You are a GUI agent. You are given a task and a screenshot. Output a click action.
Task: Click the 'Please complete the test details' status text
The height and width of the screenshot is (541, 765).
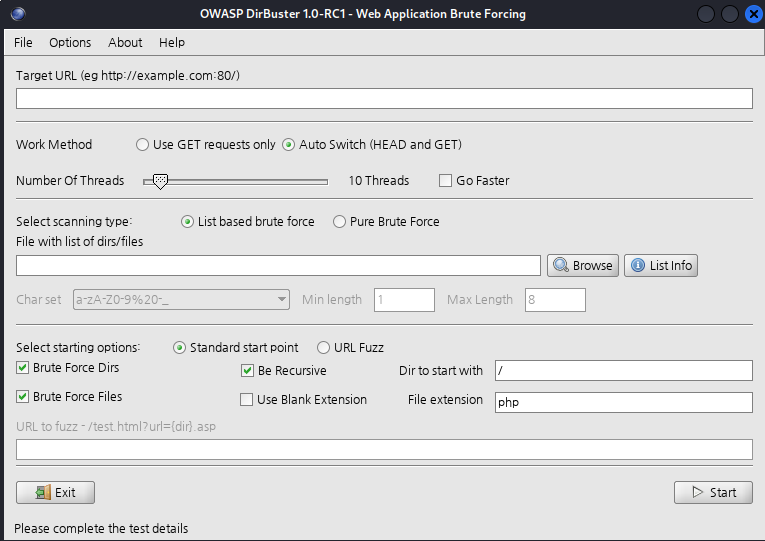pos(101,528)
